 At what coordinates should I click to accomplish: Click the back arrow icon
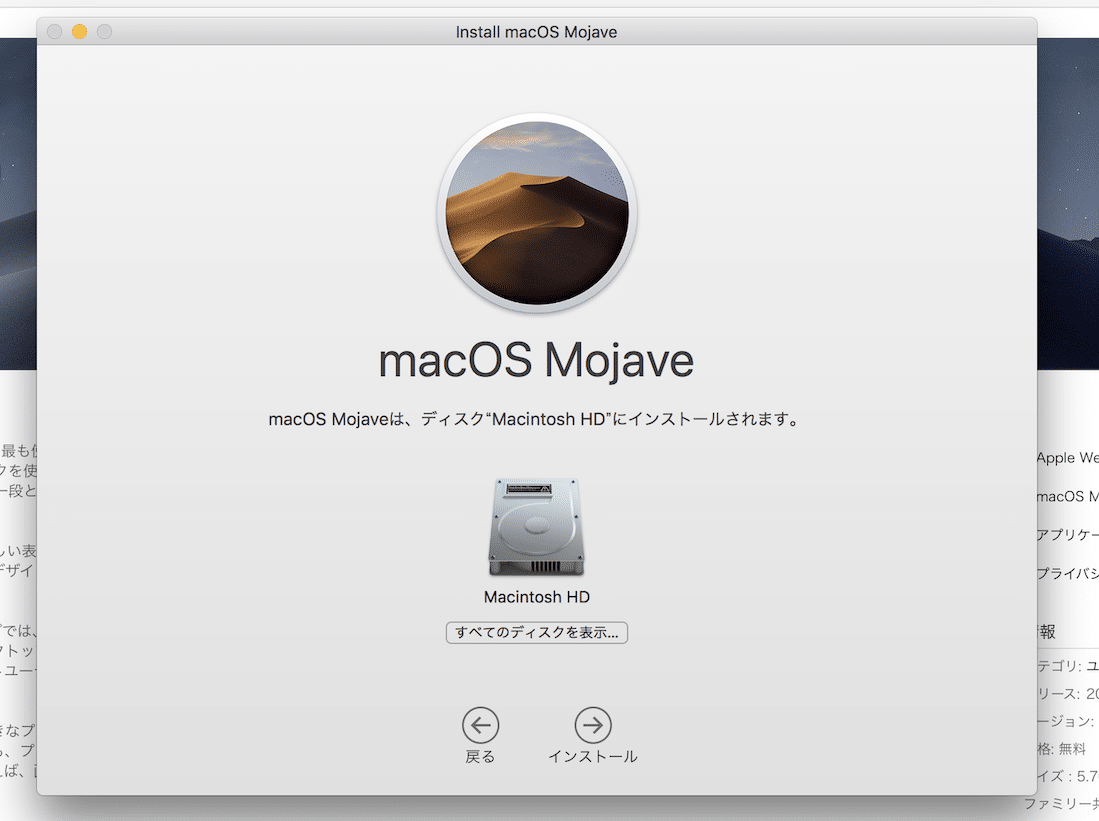tap(480, 725)
